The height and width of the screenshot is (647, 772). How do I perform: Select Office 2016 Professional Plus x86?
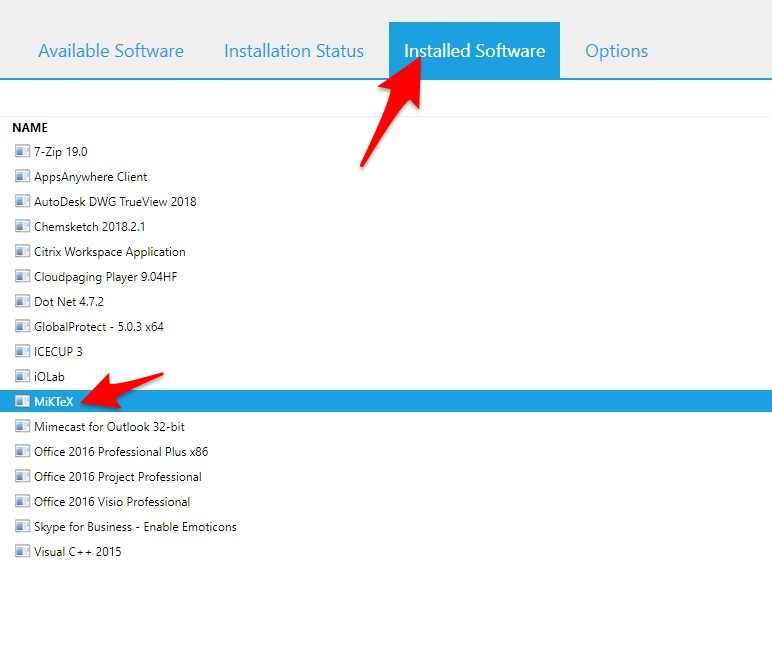[121, 452]
